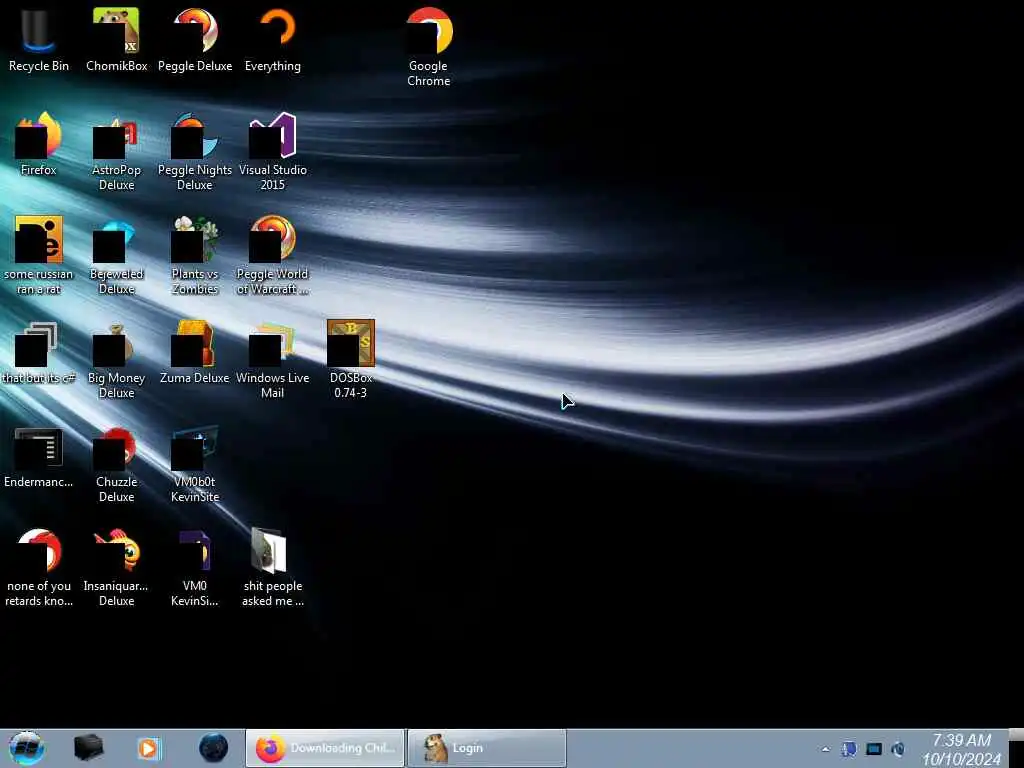Click the Endermanc... desktop icon
Viewport: 1024px width, 768px height.
click(39, 457)
